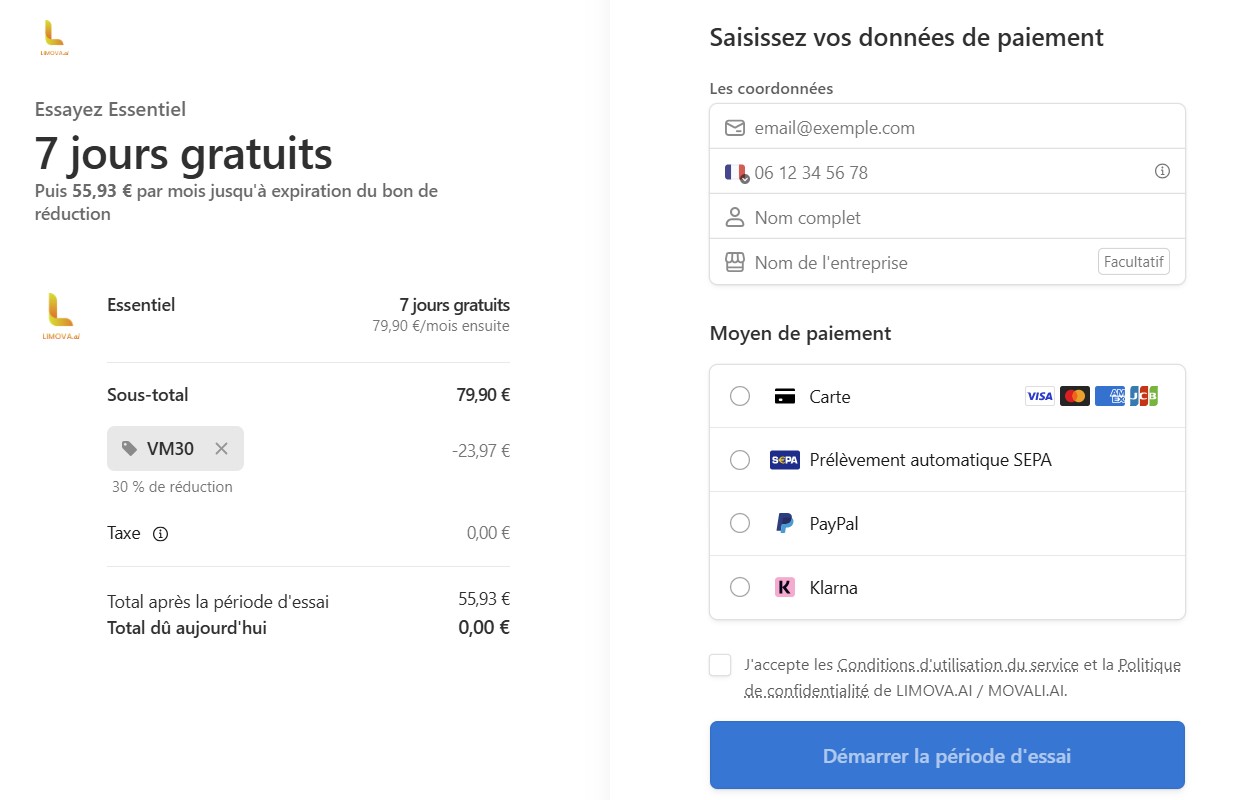Click the tax info icon
Screen dimensions: 1245x800
click(160, 534)
